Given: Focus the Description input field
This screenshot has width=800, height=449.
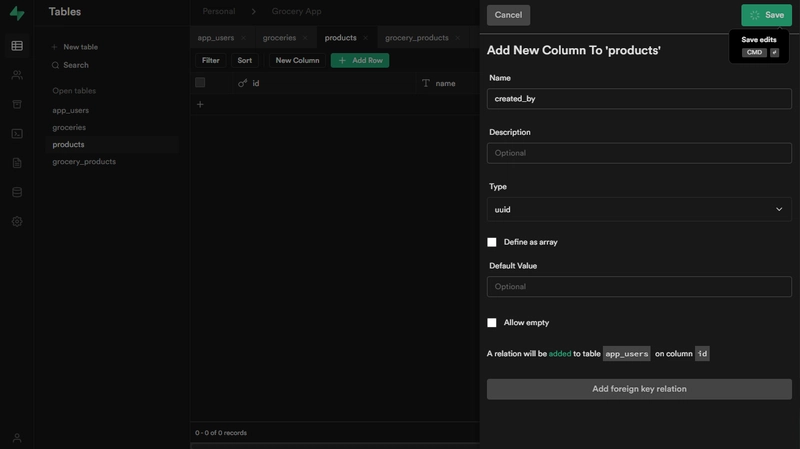Looking at the screenshot, I should 639,153.
